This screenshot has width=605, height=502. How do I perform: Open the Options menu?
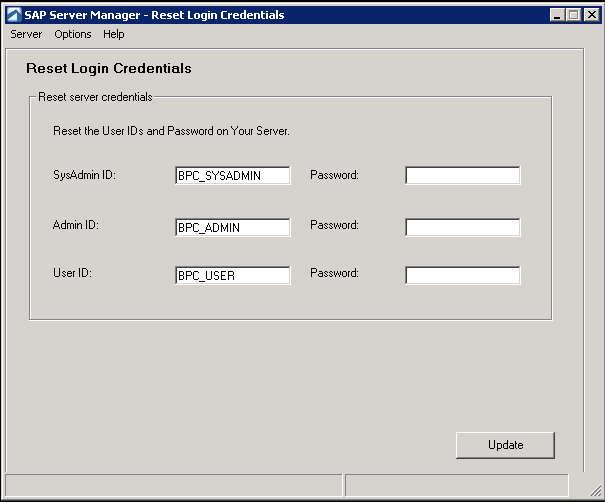(73, 34)
